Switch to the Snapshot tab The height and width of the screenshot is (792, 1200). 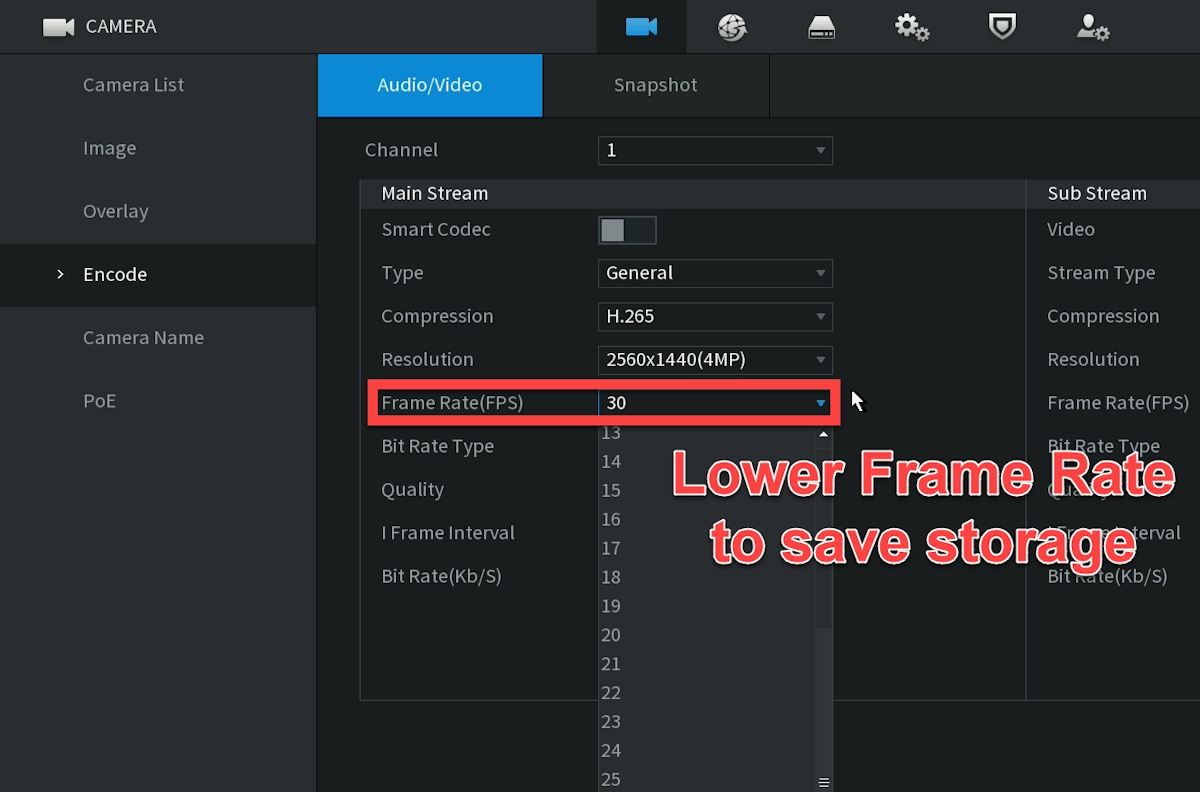655,85
